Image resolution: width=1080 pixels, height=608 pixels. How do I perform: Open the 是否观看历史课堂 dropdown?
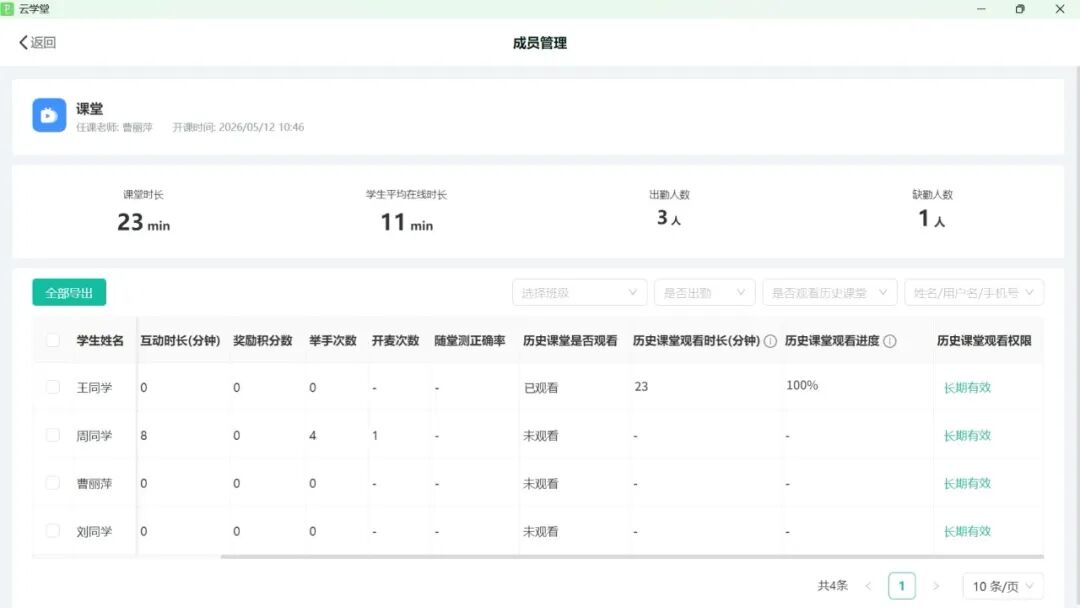[x=829, y=293]
